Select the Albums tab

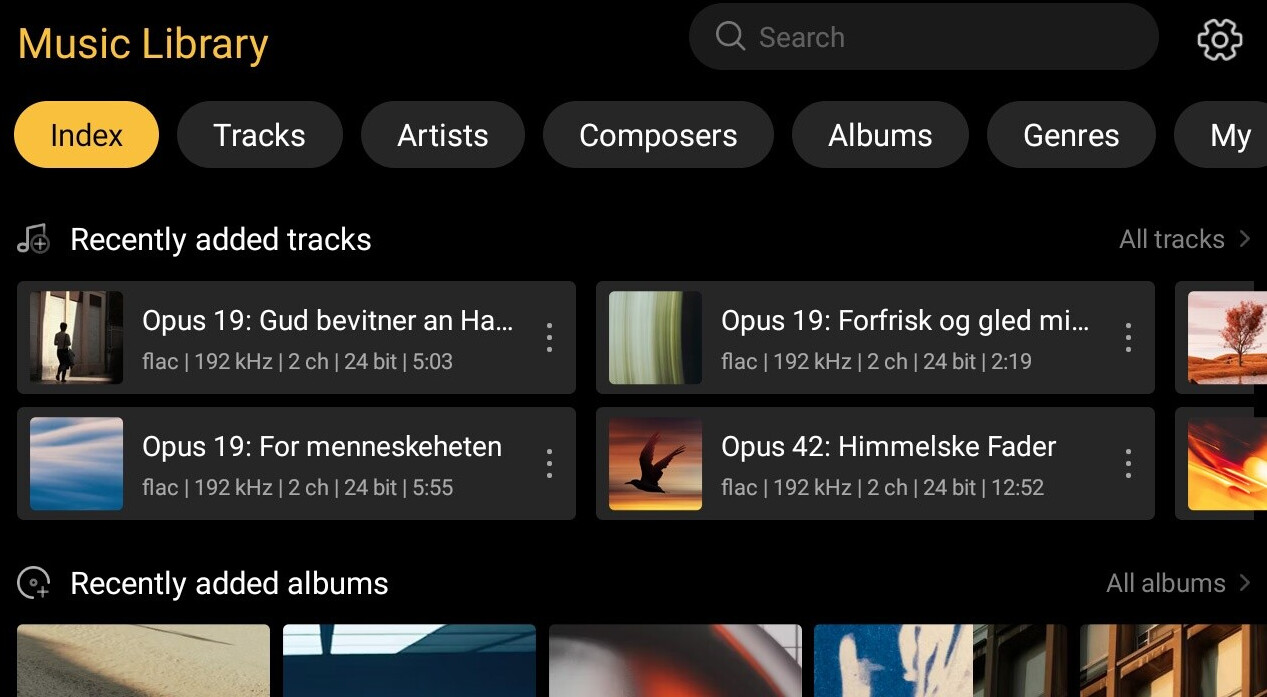coord(879,135)
